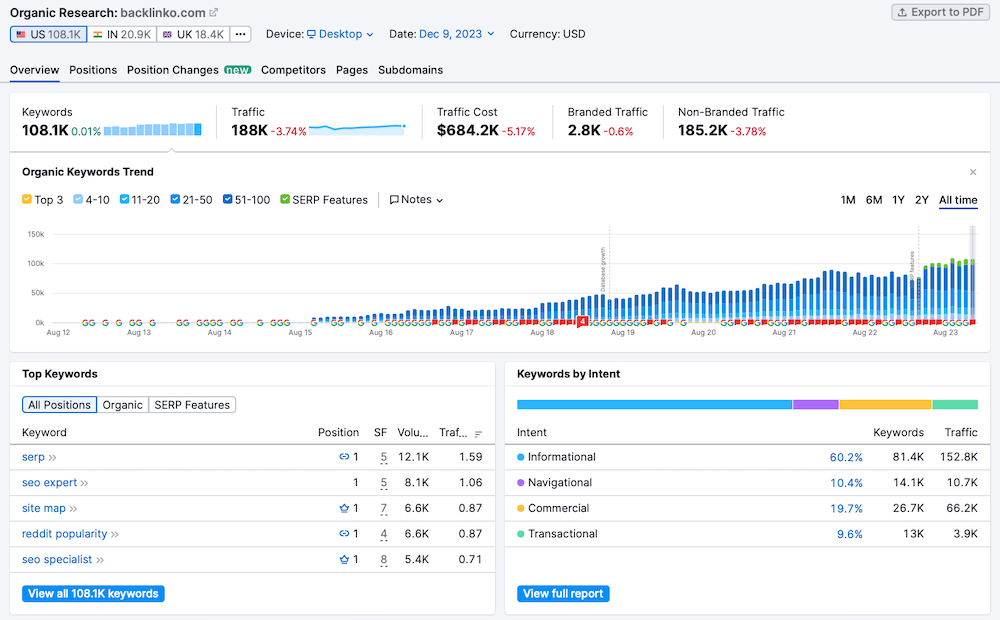Image resolution: width=1000 pixels, height=620 pixels.
Task: Click the crown icon in site map row
Action: tap(344, 509)
